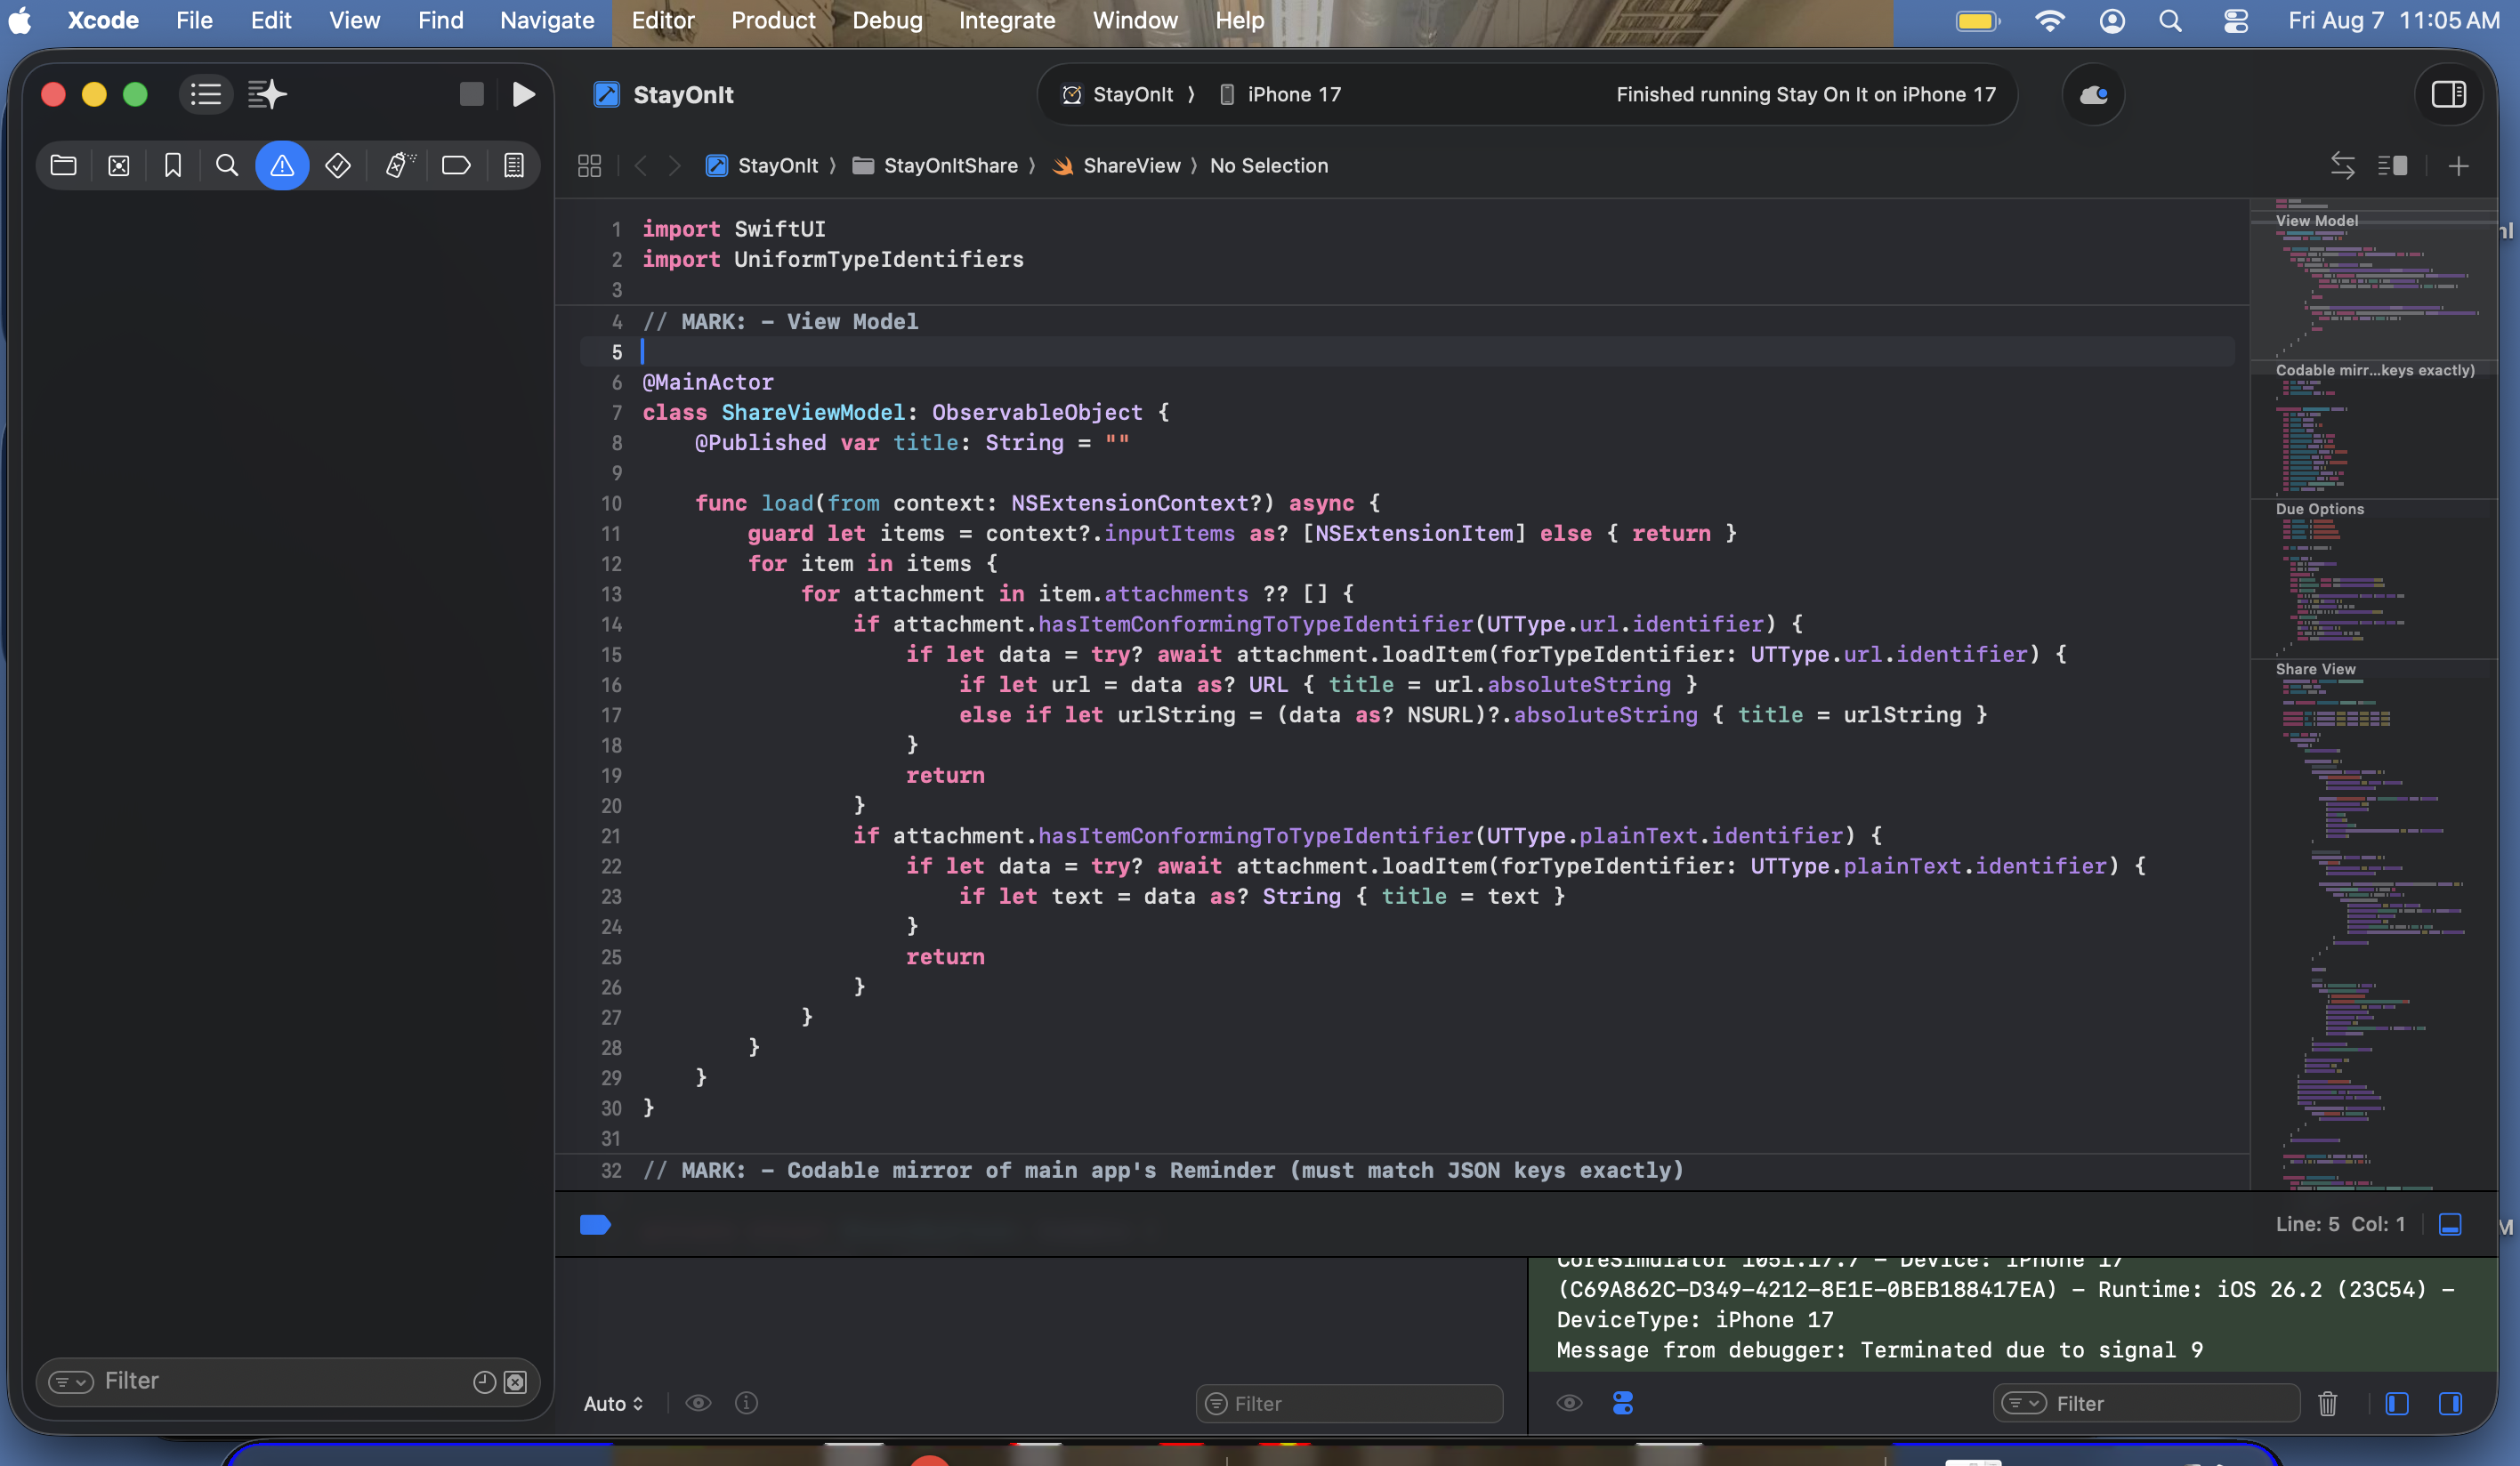
Task: Open the StayOnItShare folder breadcrumb
Action: tap(936, 166)
